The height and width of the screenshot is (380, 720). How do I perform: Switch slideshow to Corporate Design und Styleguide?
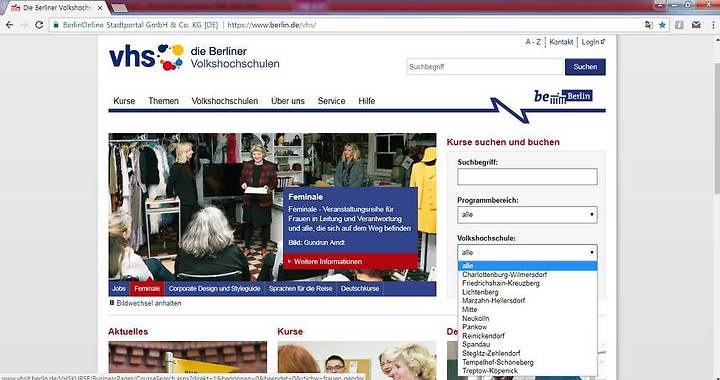click(214, 289)
